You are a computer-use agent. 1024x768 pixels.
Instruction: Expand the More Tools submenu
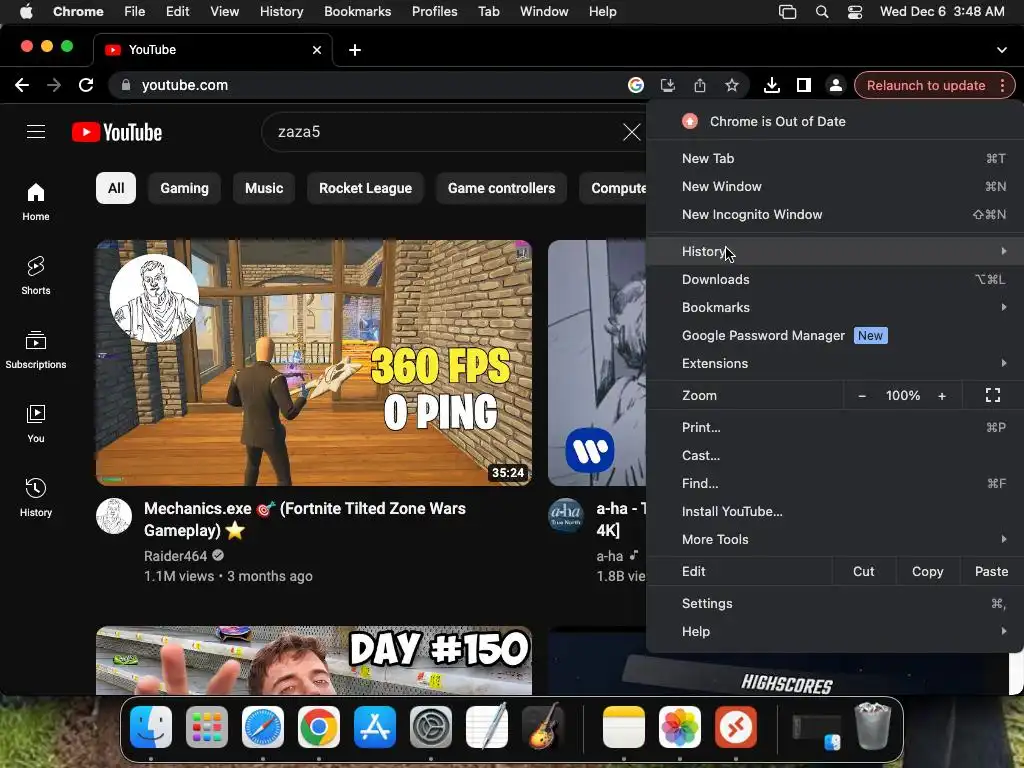point(835,539)
